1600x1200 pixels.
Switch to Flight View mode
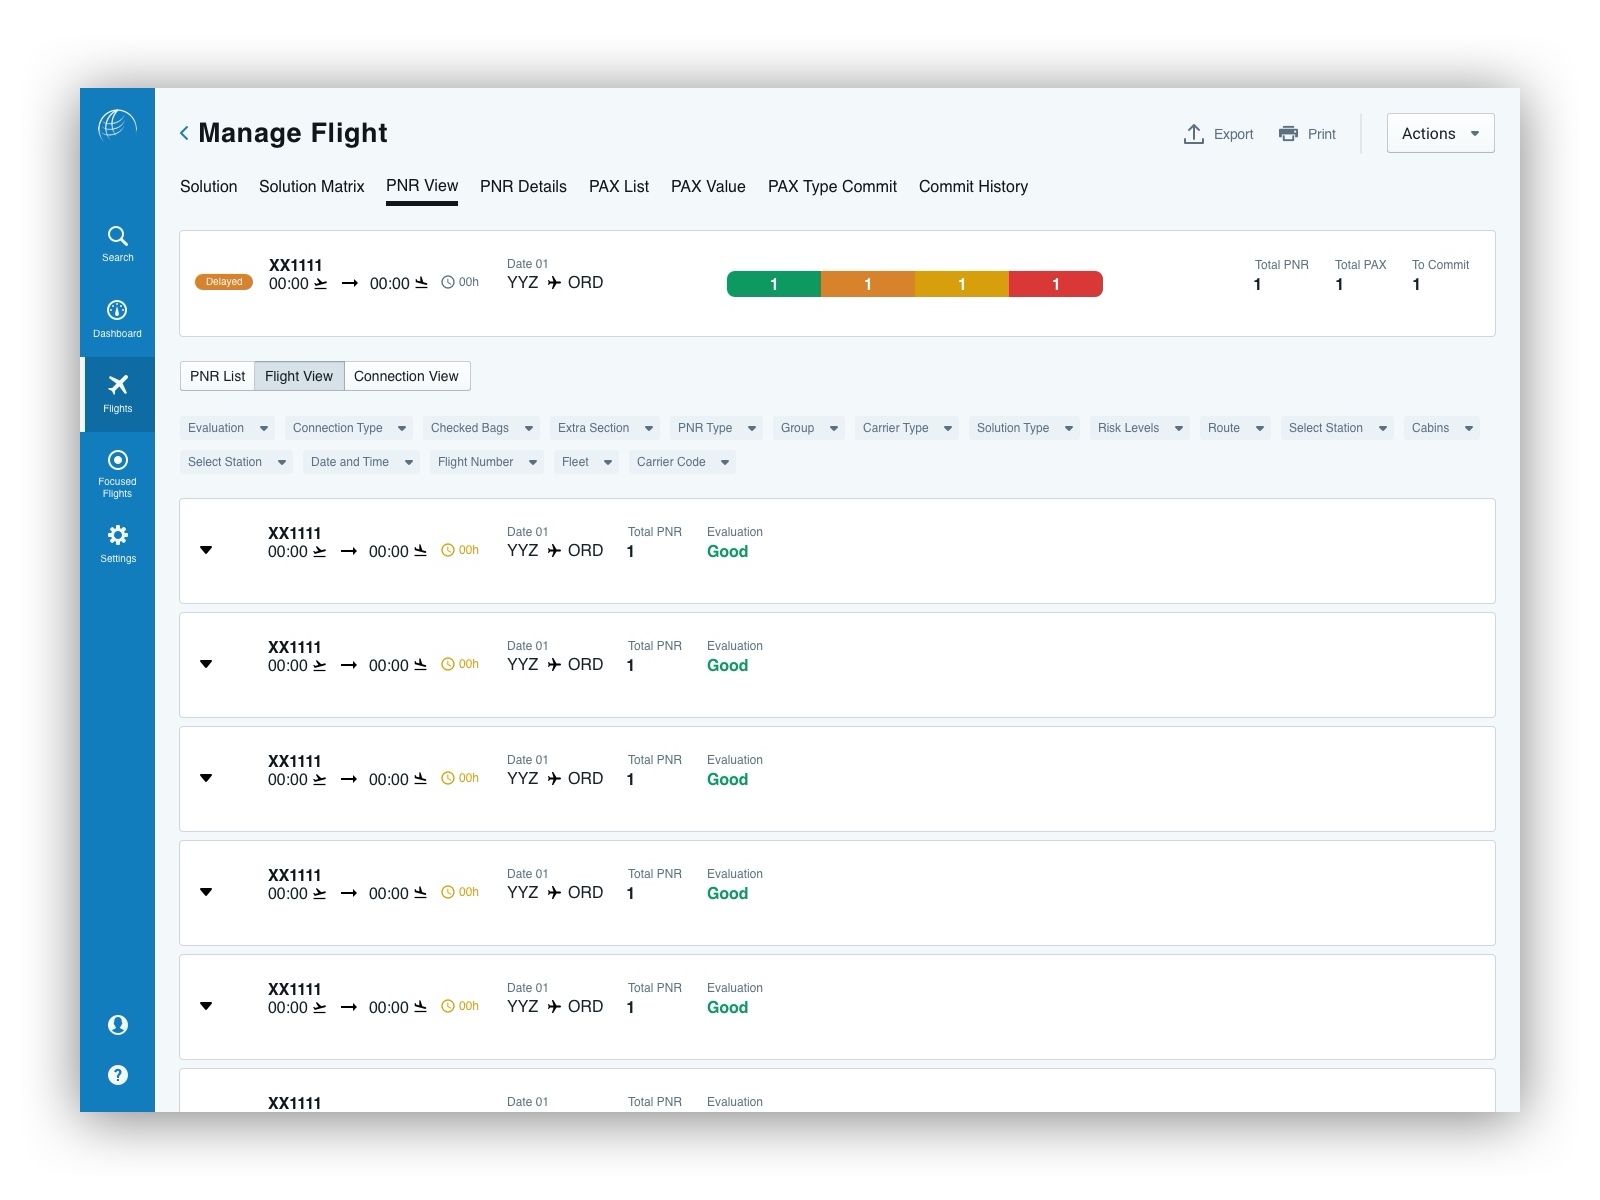point(299,376)
